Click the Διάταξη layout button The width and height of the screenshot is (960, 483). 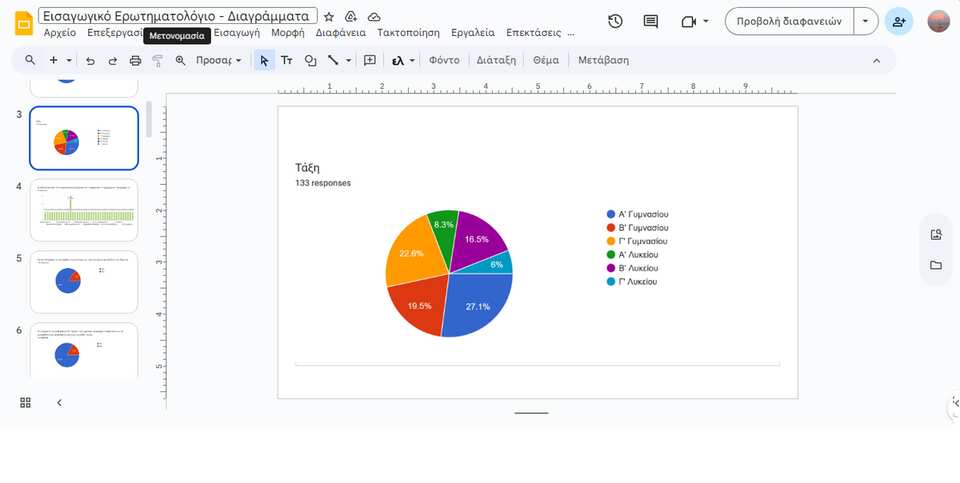[x=496, y=61]
